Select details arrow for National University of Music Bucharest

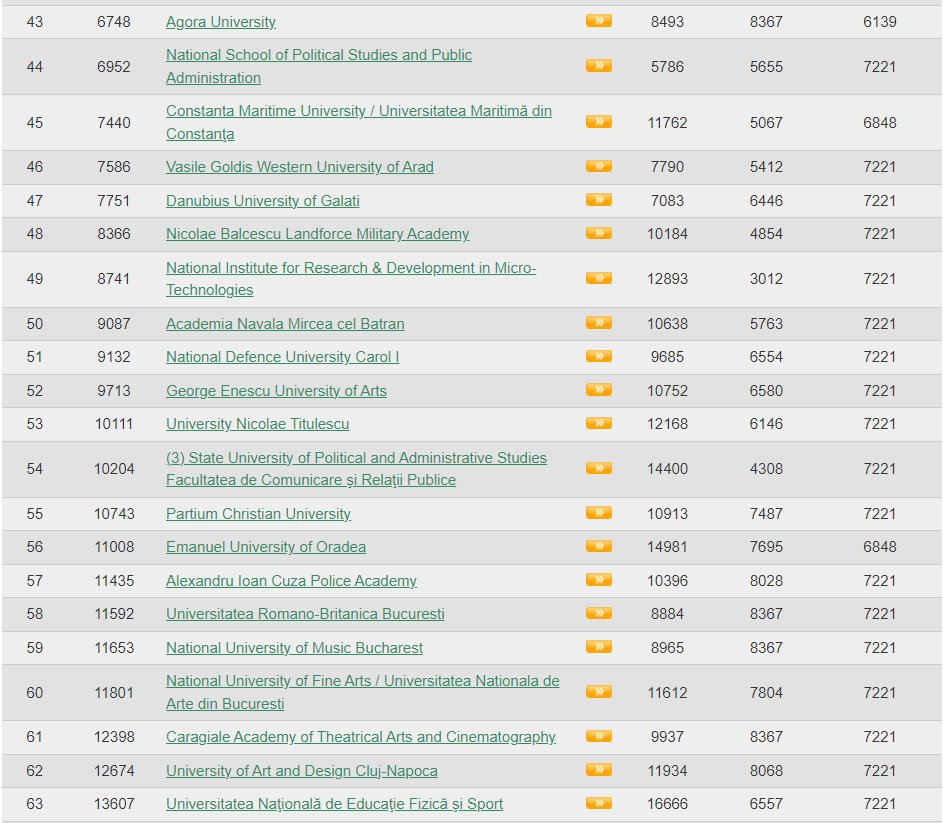(598, 646)
